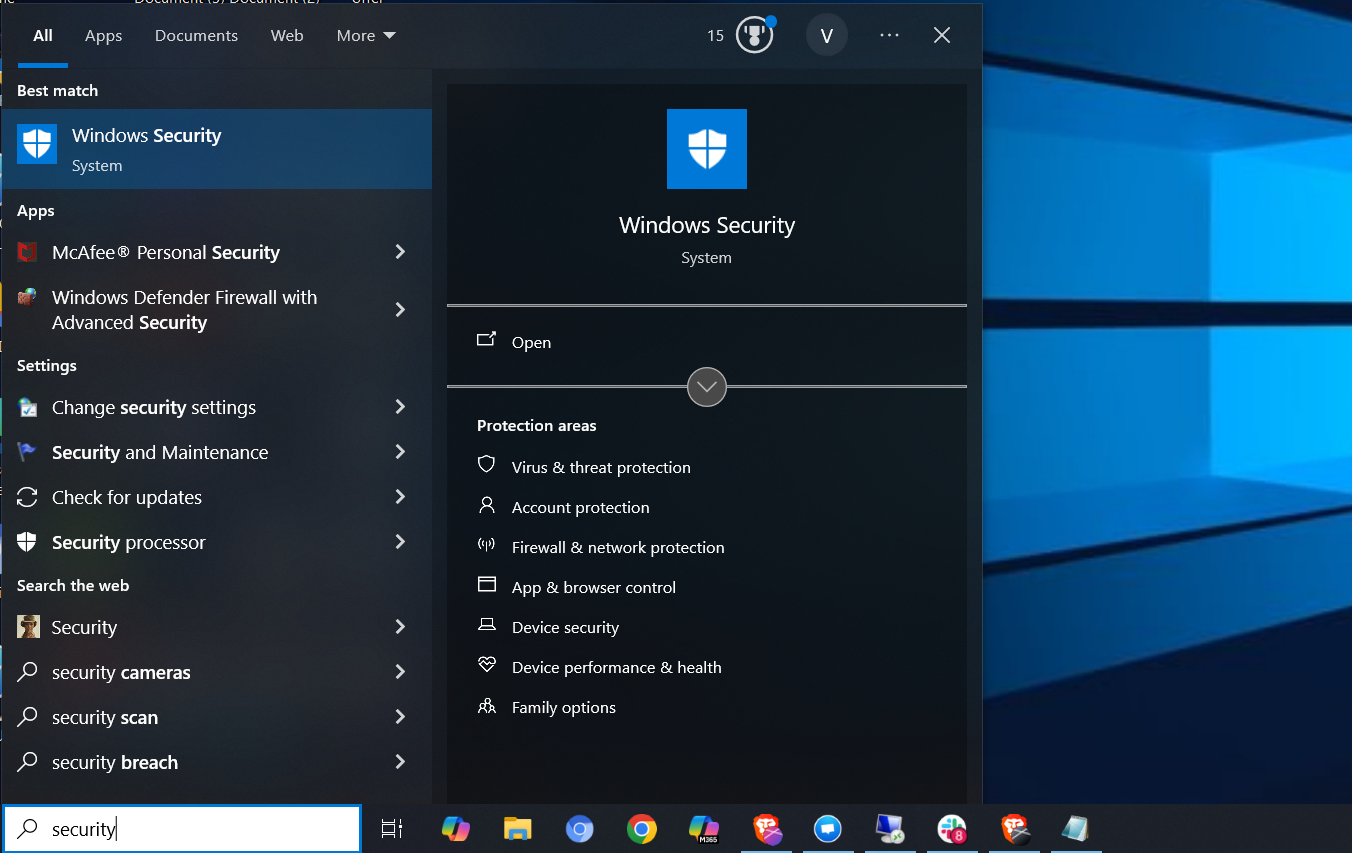Screen dimensions: 1352x853
Task: Click the V account avatar
Action: [x=827, y=35]
